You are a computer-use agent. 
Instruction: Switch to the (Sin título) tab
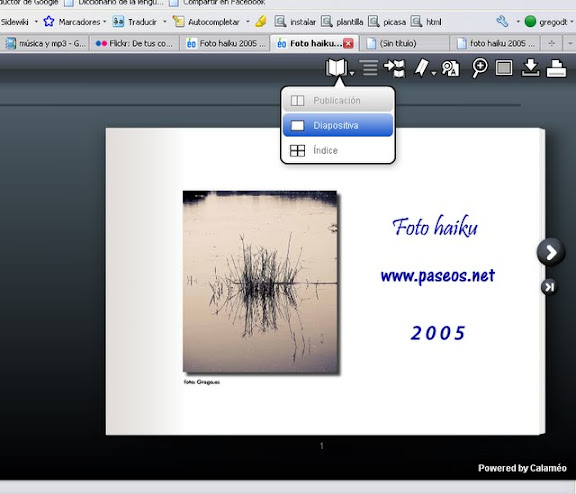404,43
